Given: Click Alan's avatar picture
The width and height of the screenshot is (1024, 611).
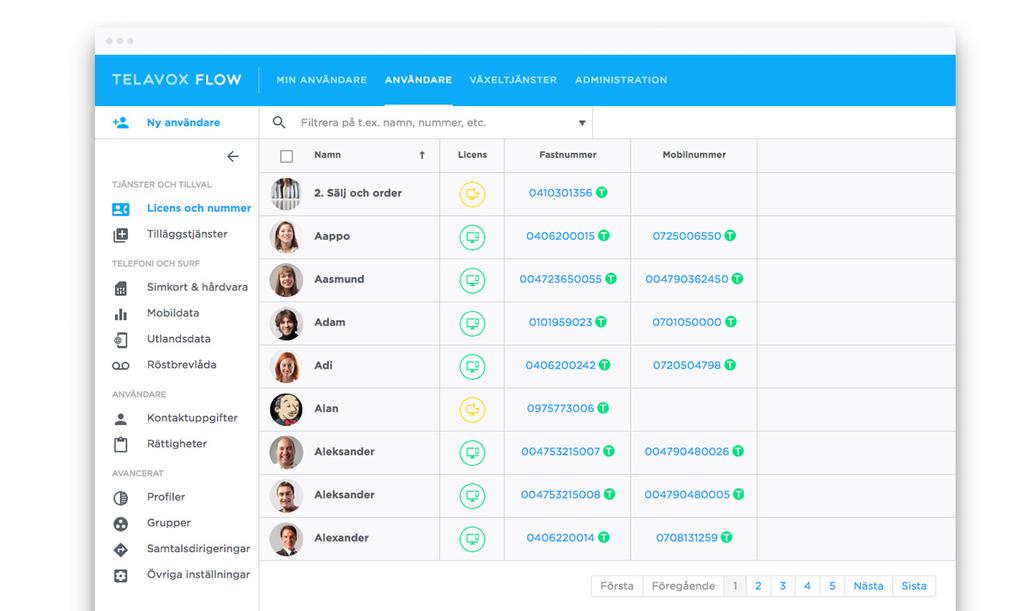Looking at the screenshot, I should click(286, 409).
